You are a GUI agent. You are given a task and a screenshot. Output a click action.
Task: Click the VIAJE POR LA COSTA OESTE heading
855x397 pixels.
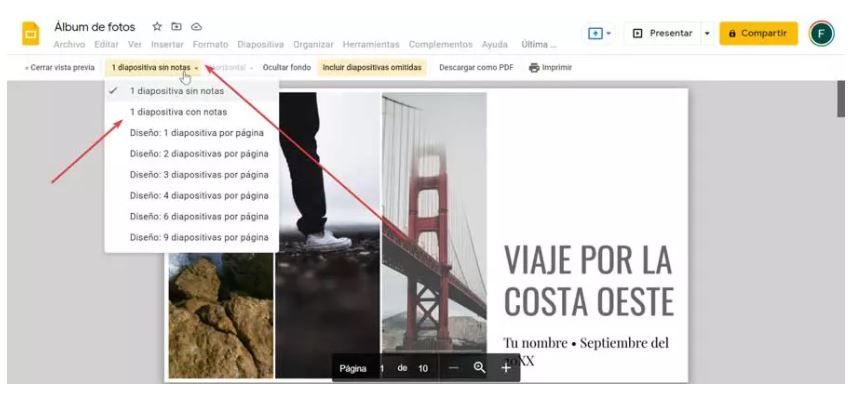click(x=588, y=281)
